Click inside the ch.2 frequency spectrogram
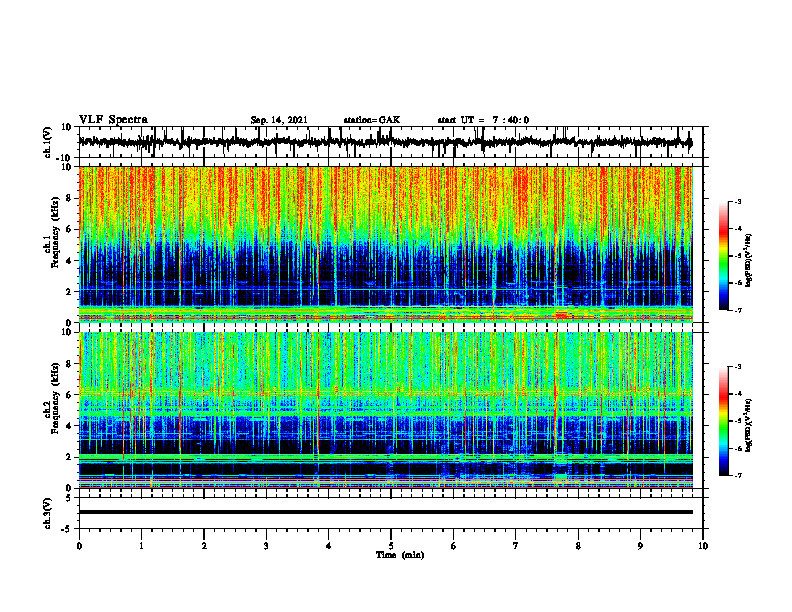Viewport: 792px width, 612px height. [386, 410]
